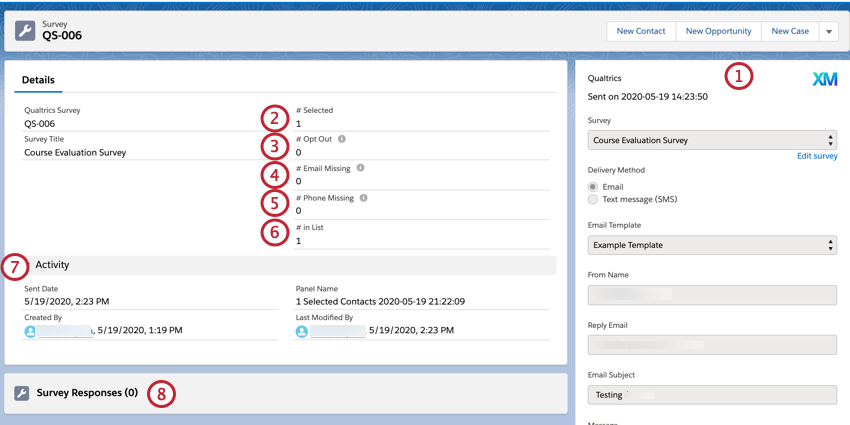Click the New Case button
This screenshot has width=850, height=425.
tap(790, 32)
